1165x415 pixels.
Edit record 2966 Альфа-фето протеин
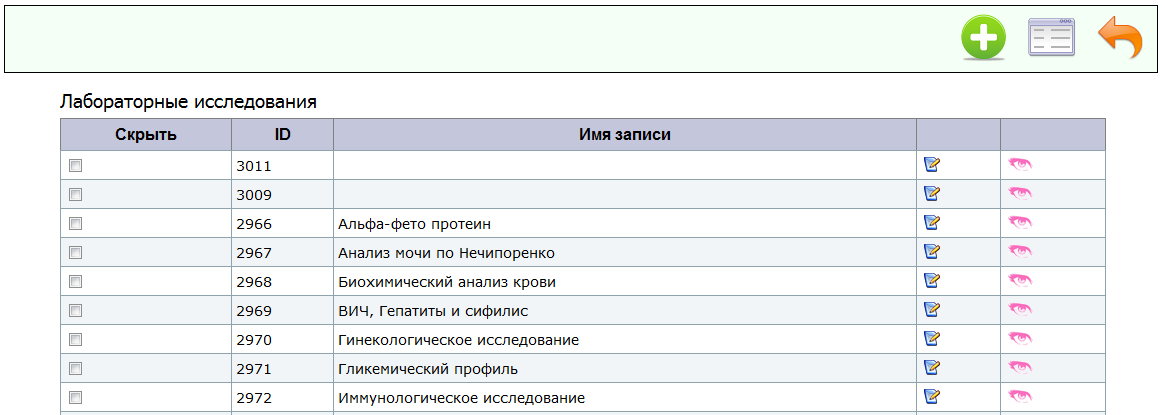tap(932, 222)
